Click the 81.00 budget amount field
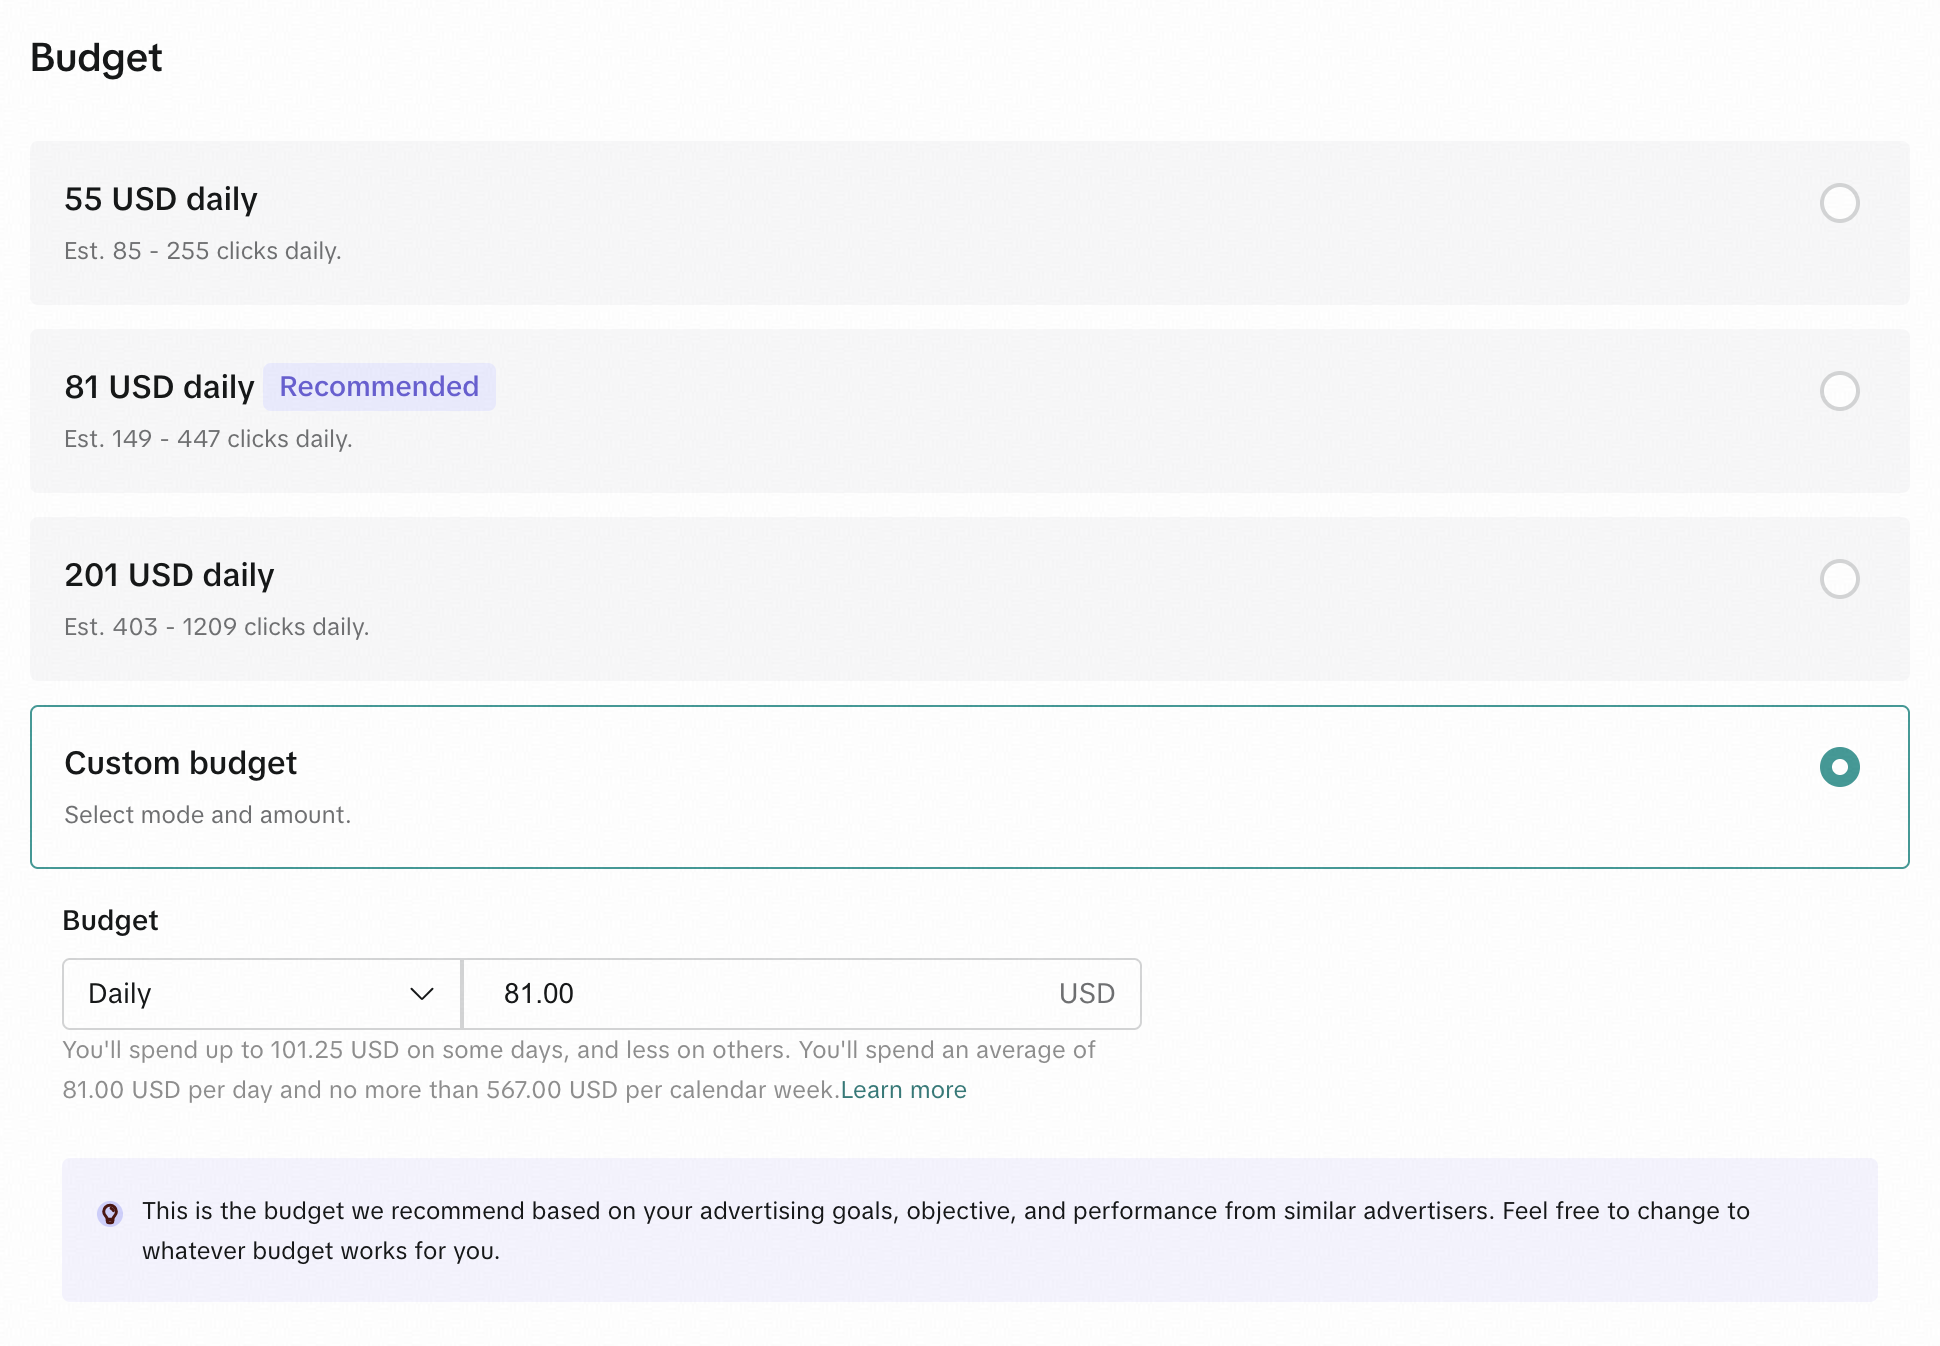 [760, 994]
